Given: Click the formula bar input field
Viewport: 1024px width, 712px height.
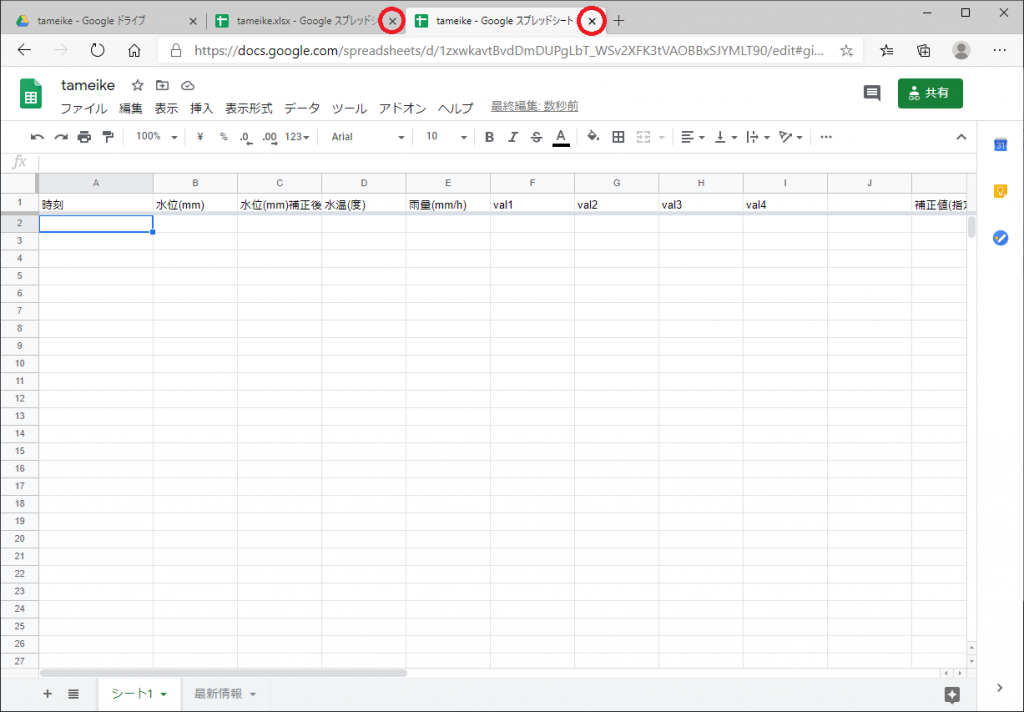Looking at the screenshot, I should tap(500, 162).
